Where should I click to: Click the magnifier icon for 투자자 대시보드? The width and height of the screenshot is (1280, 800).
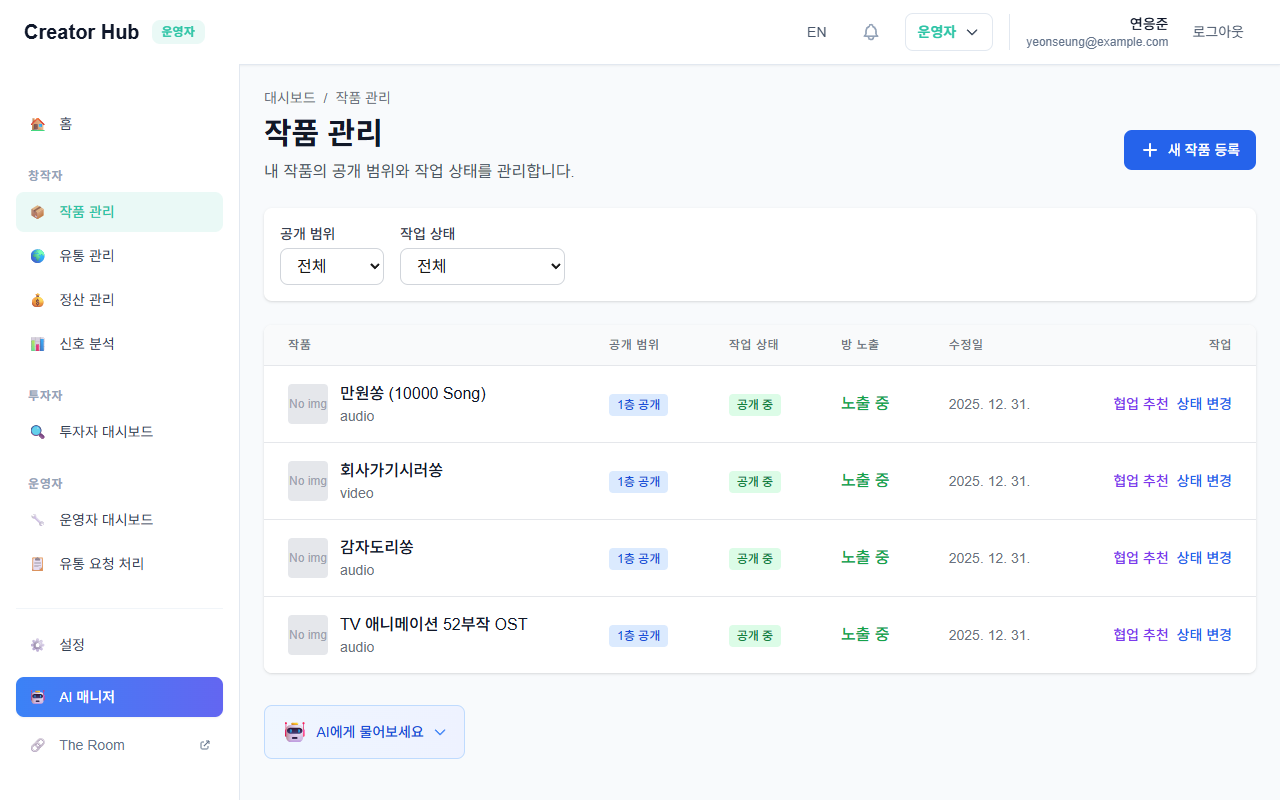point(38,432)
